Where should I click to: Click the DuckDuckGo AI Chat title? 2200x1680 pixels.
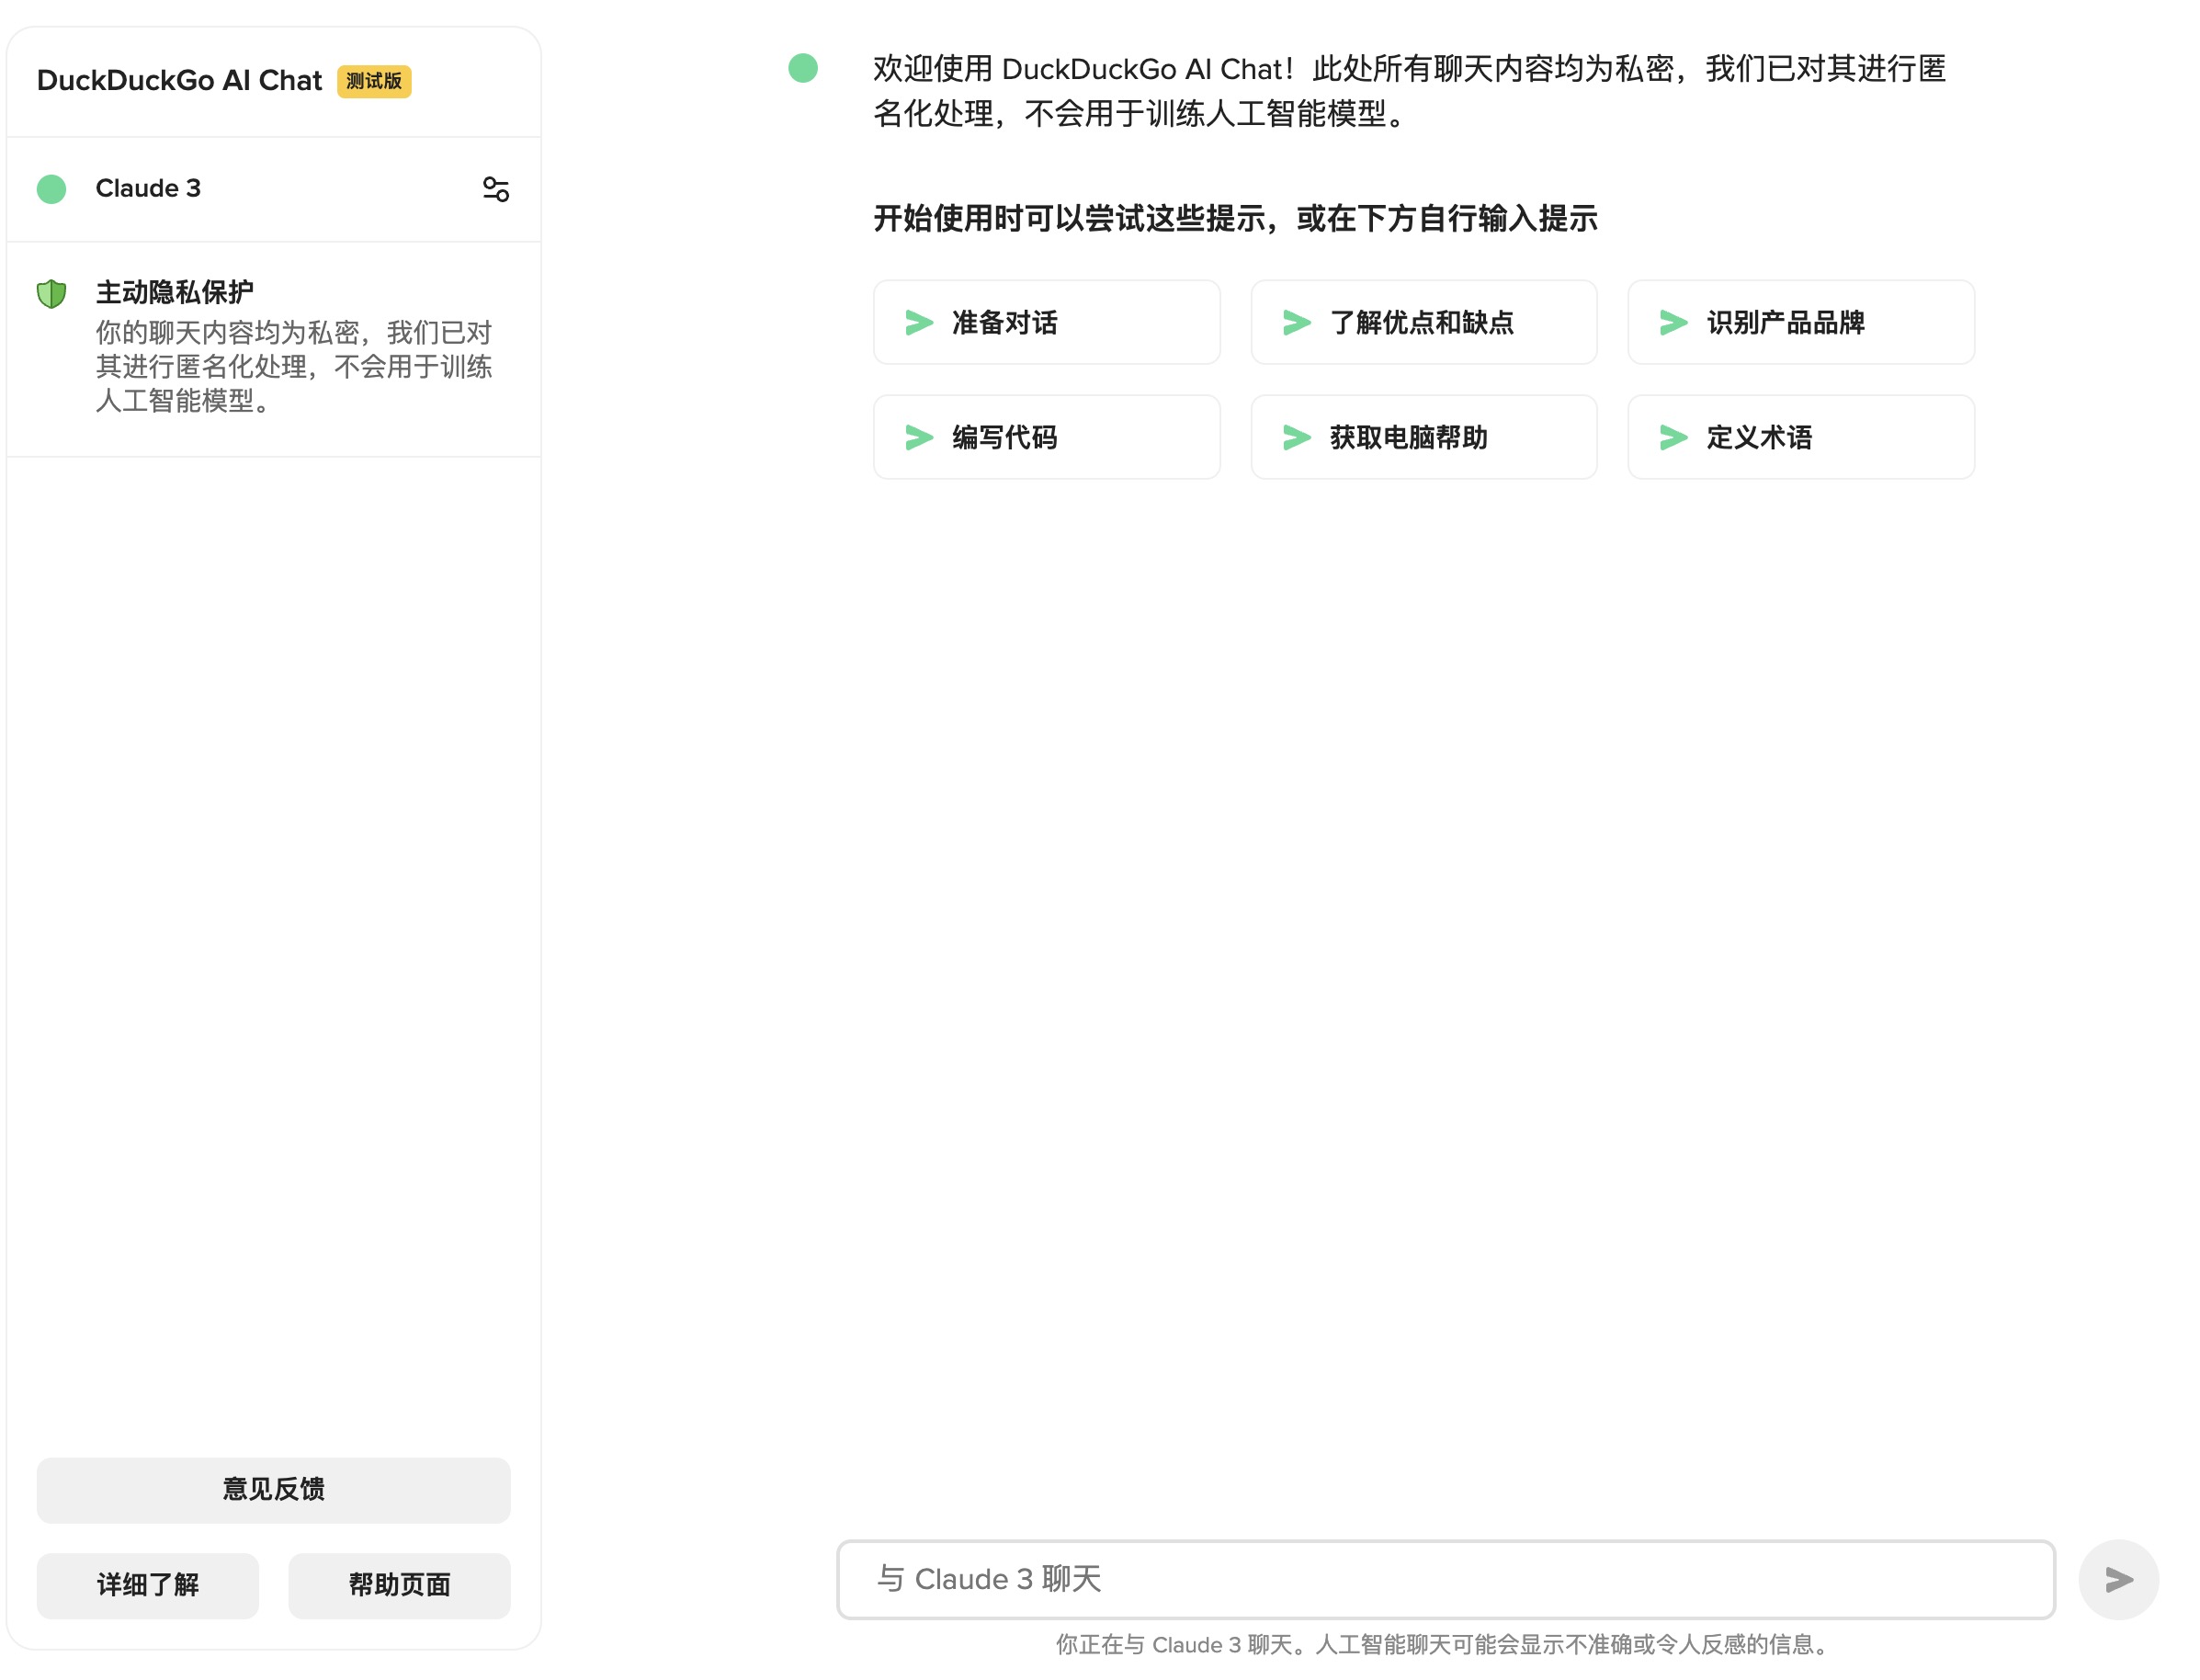[180, 81]
